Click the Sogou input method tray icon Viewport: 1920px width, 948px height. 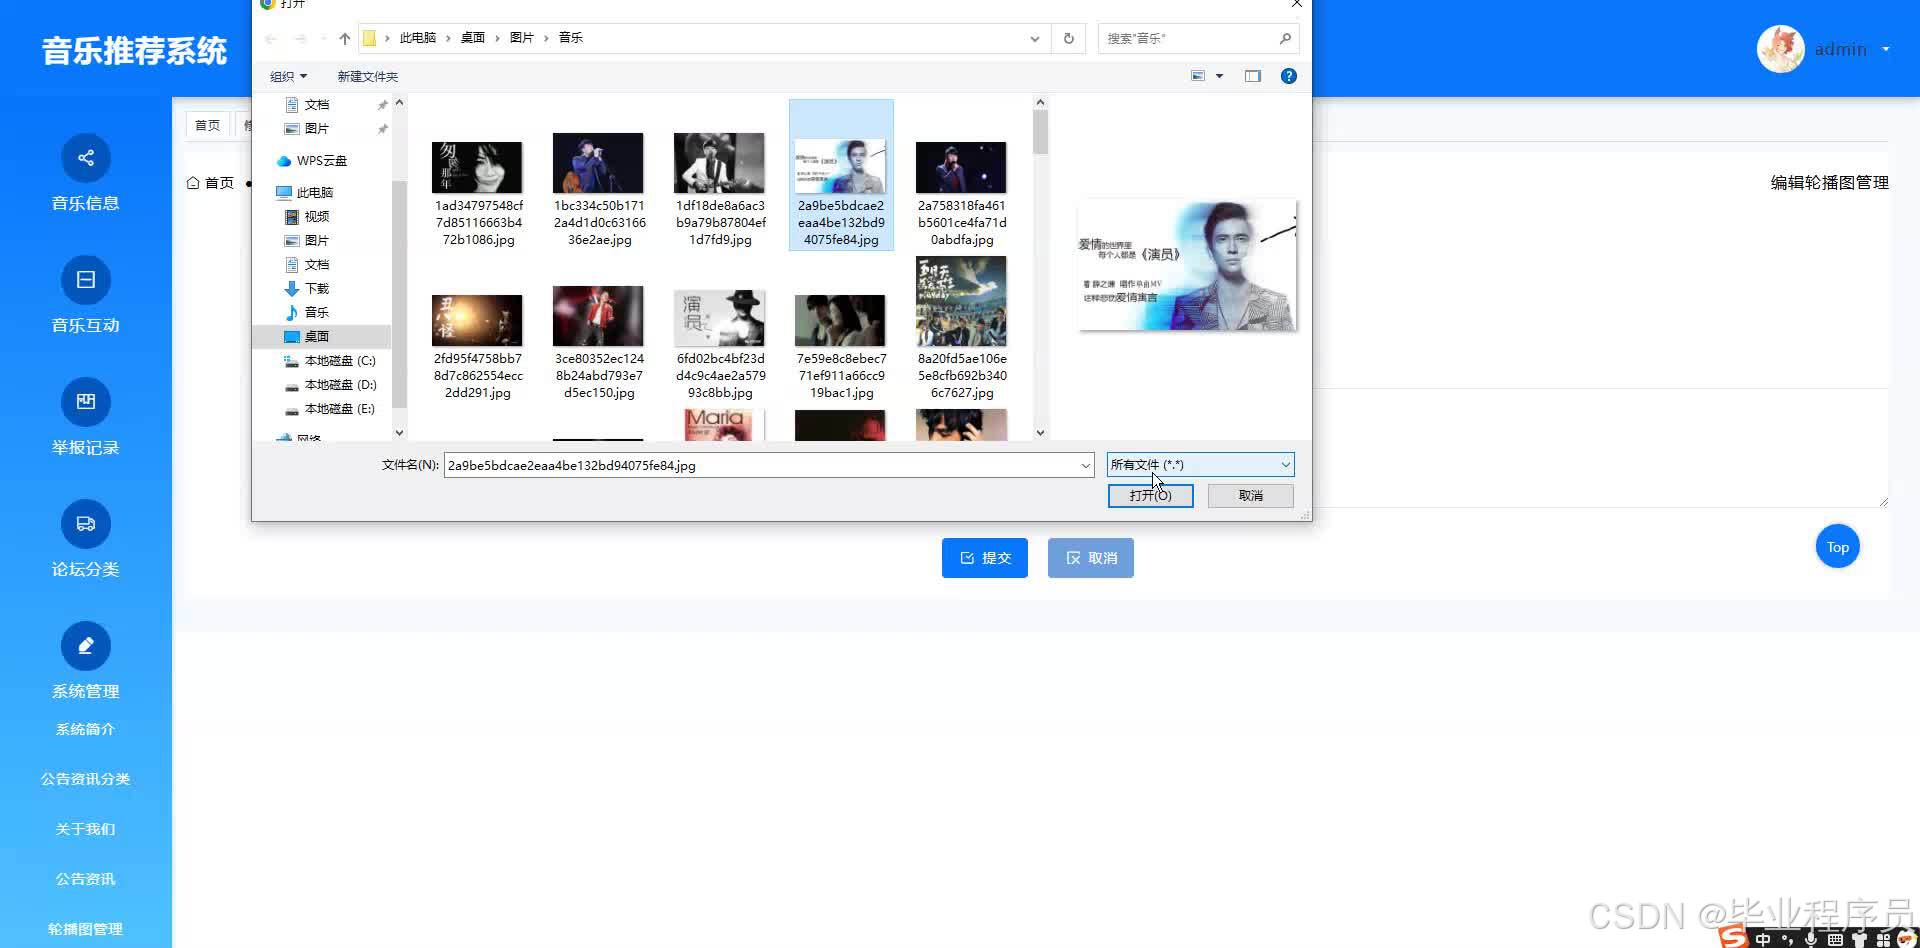(x=1734, y=937)
